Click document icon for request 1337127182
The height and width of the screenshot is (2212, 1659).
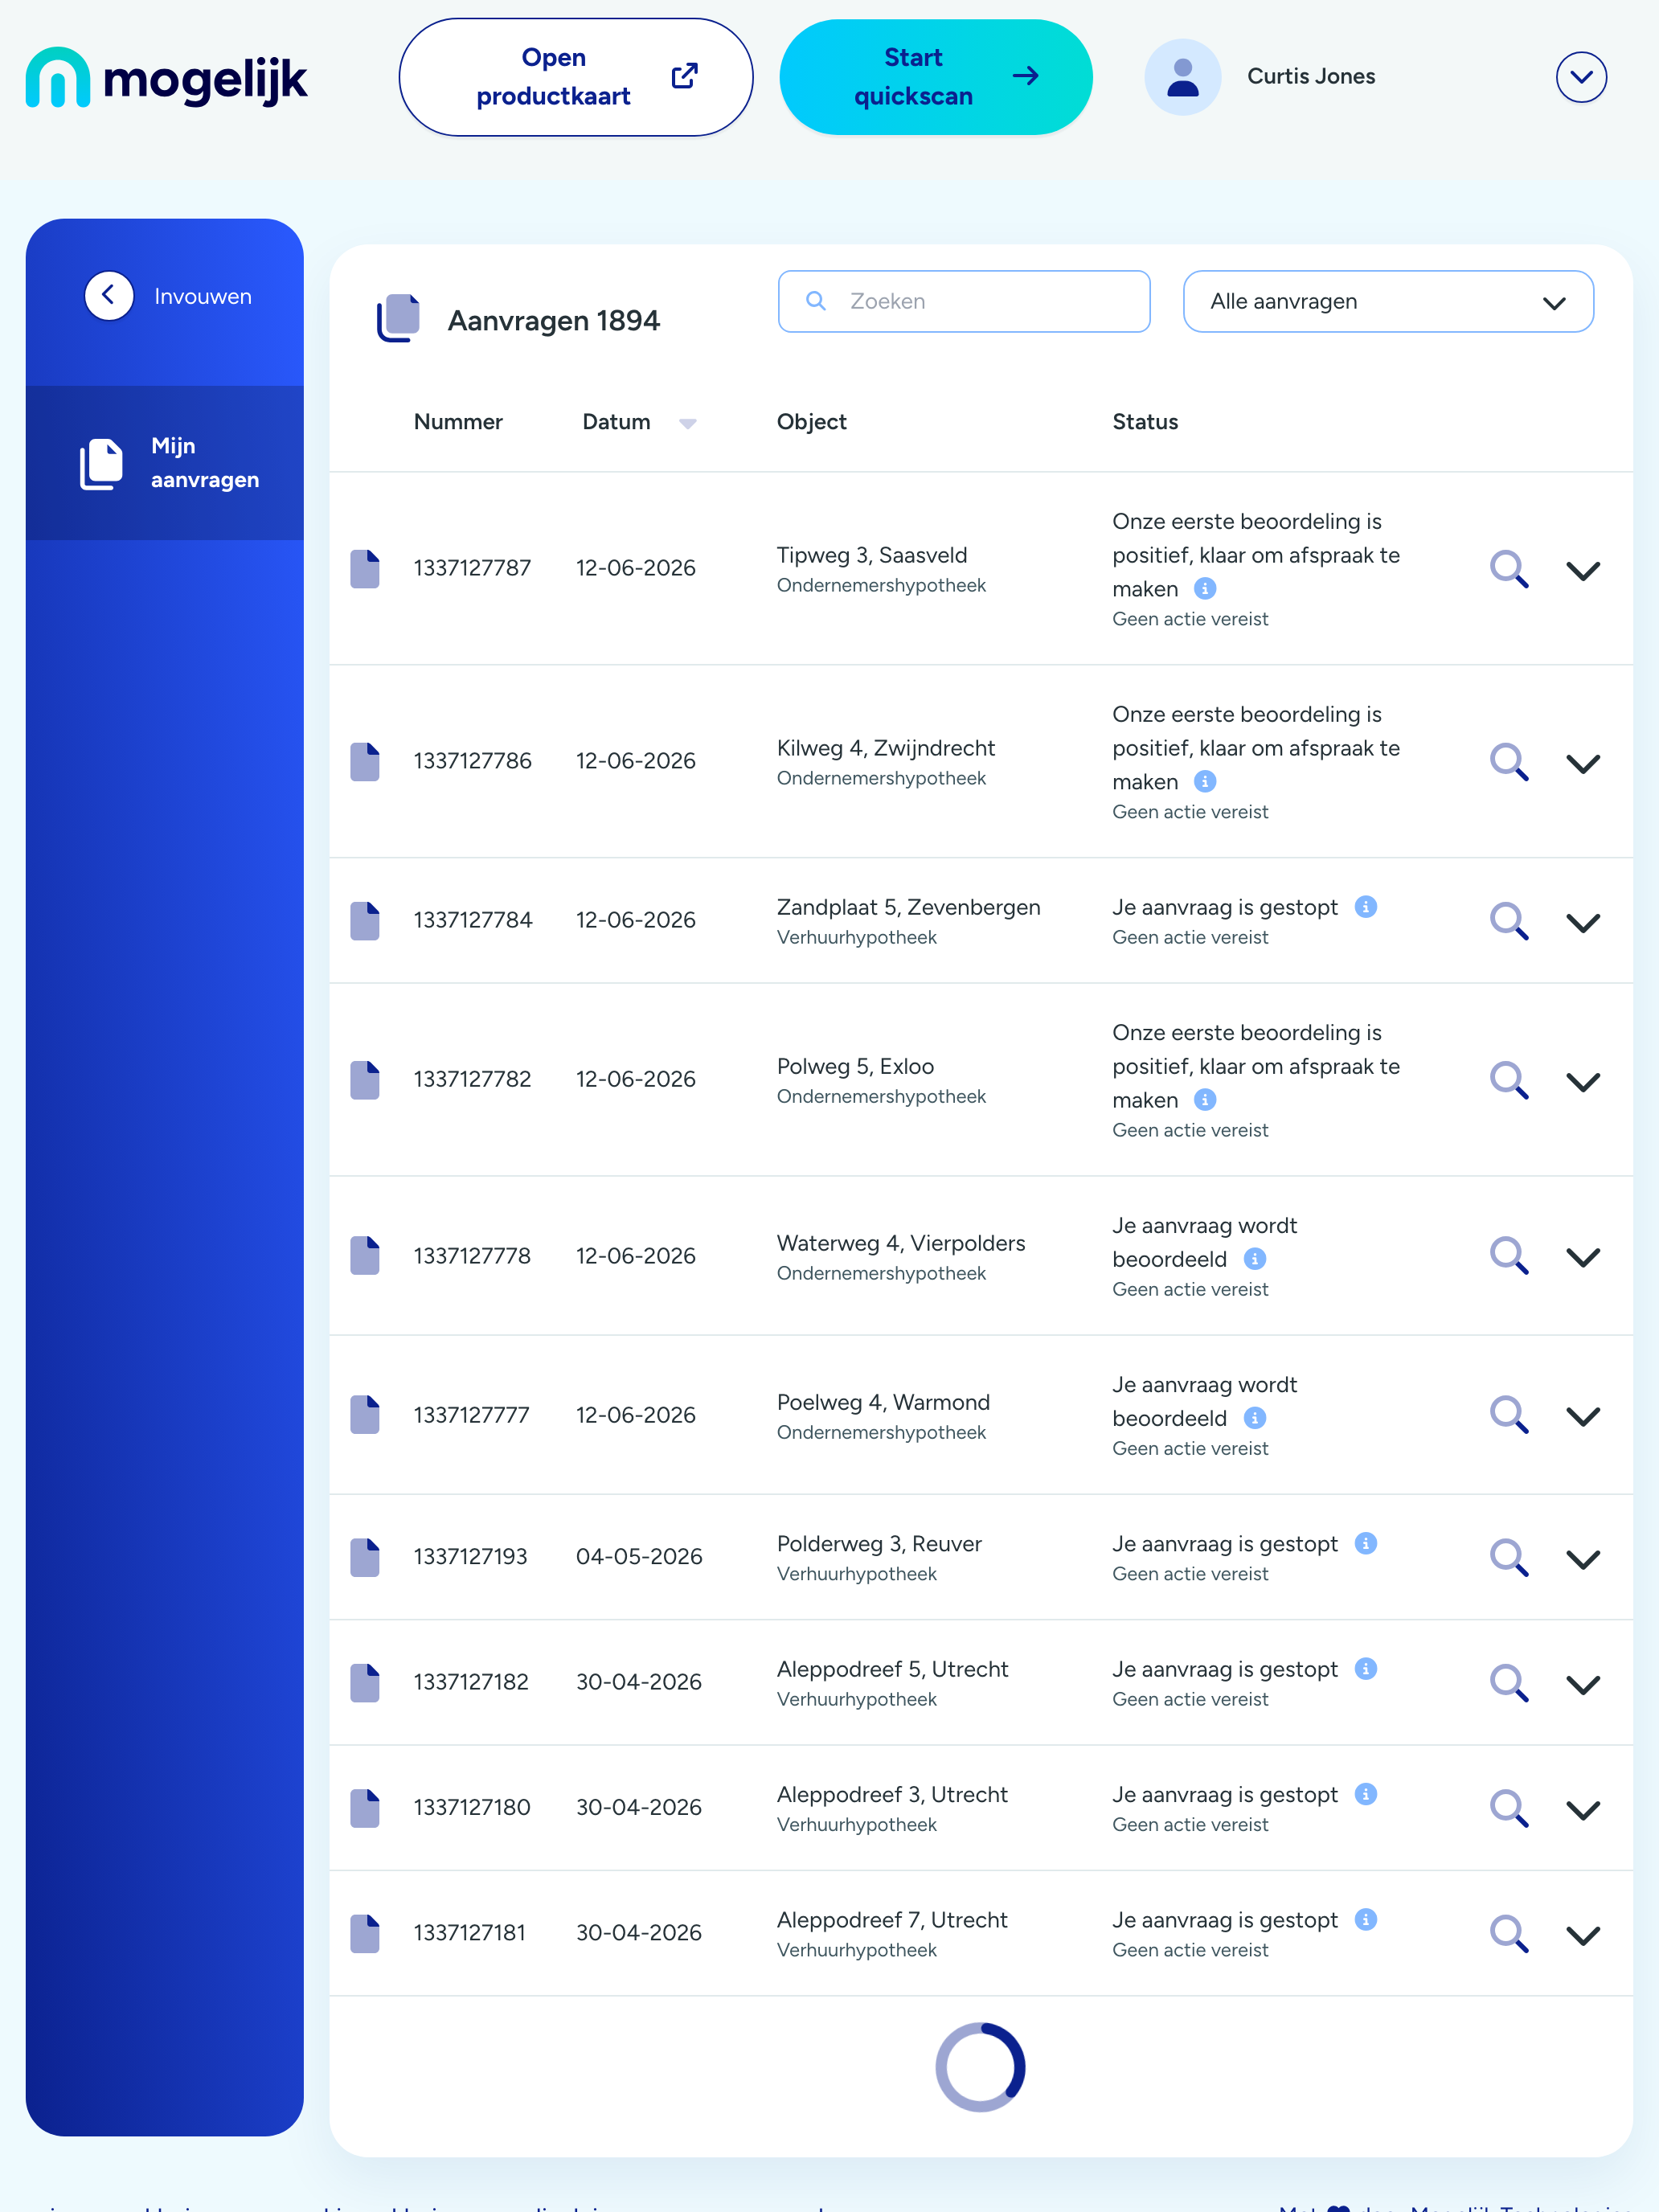point(365,1682)
